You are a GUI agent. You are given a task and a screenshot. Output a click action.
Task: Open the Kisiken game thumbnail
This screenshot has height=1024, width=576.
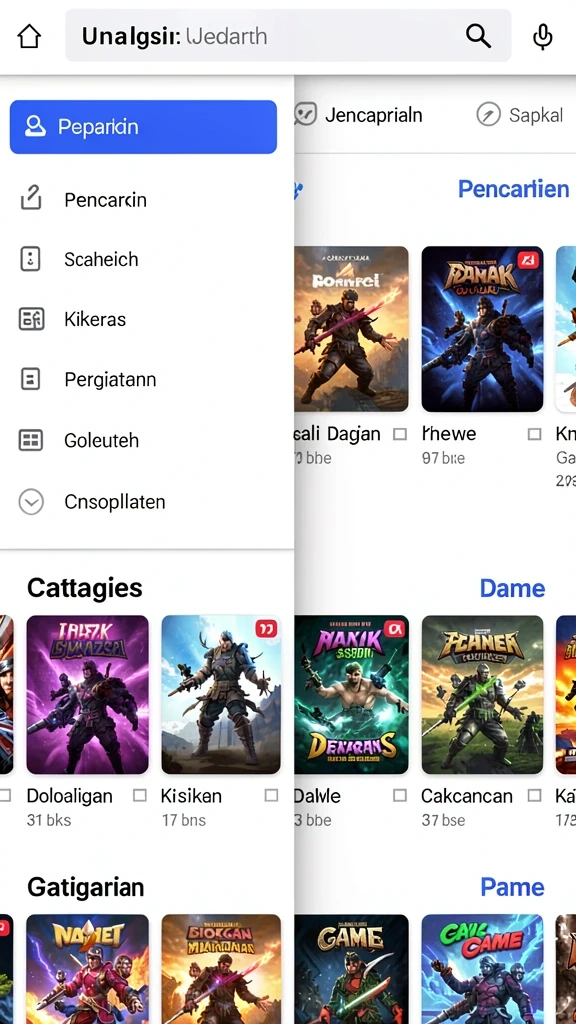pos(221,694)
